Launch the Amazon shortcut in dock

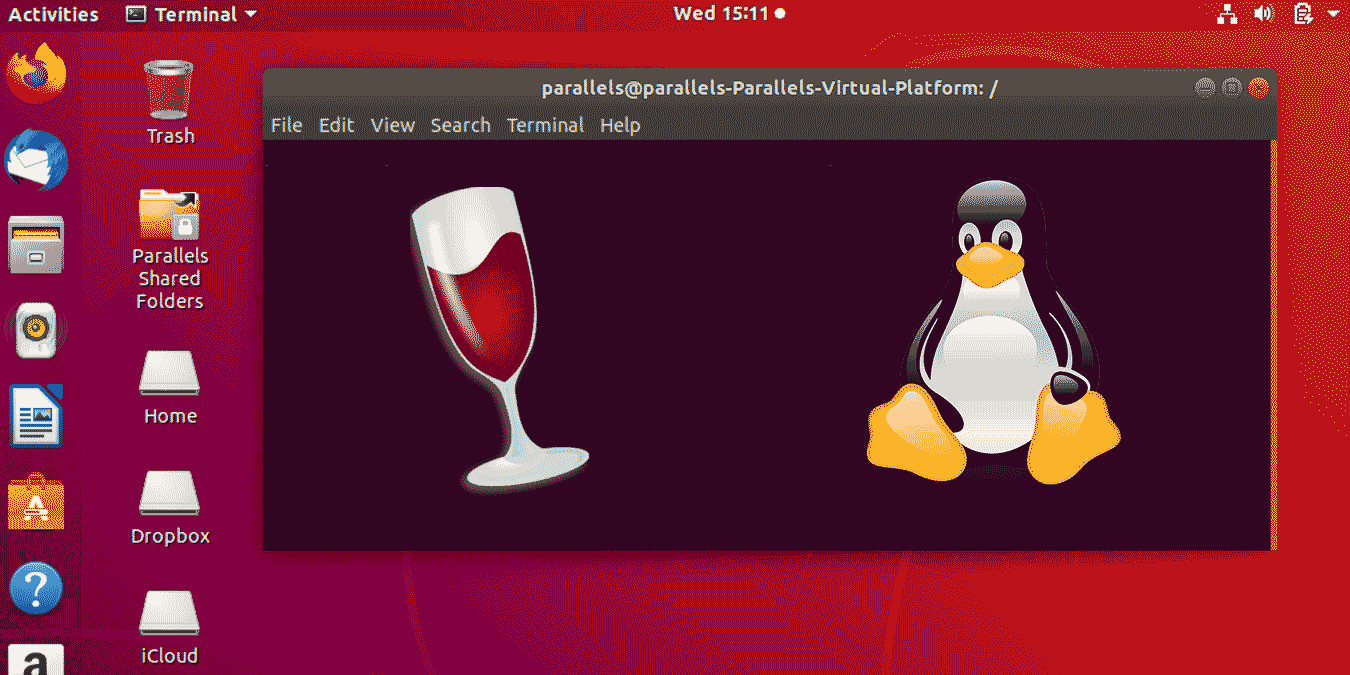[x=37, y=660]
